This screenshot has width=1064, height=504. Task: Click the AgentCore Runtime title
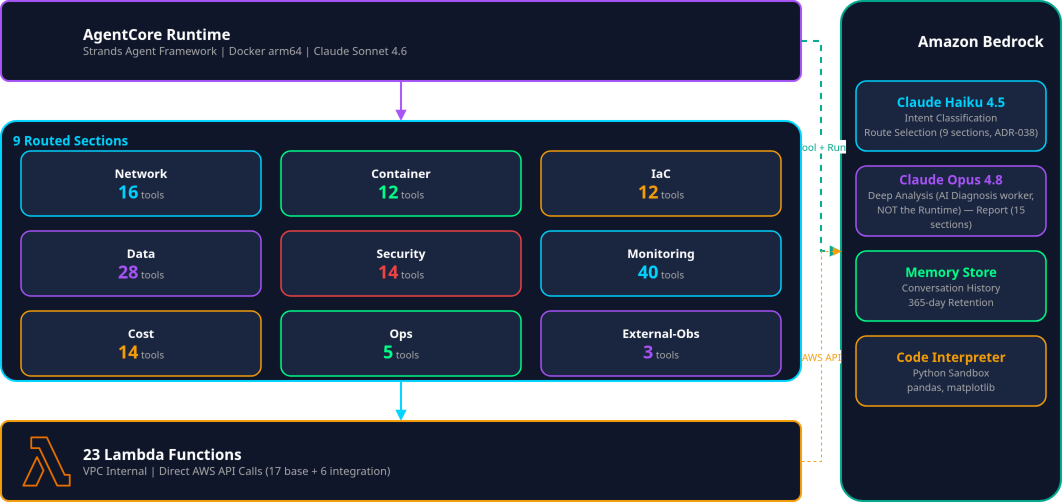click(x=157, y=35)
